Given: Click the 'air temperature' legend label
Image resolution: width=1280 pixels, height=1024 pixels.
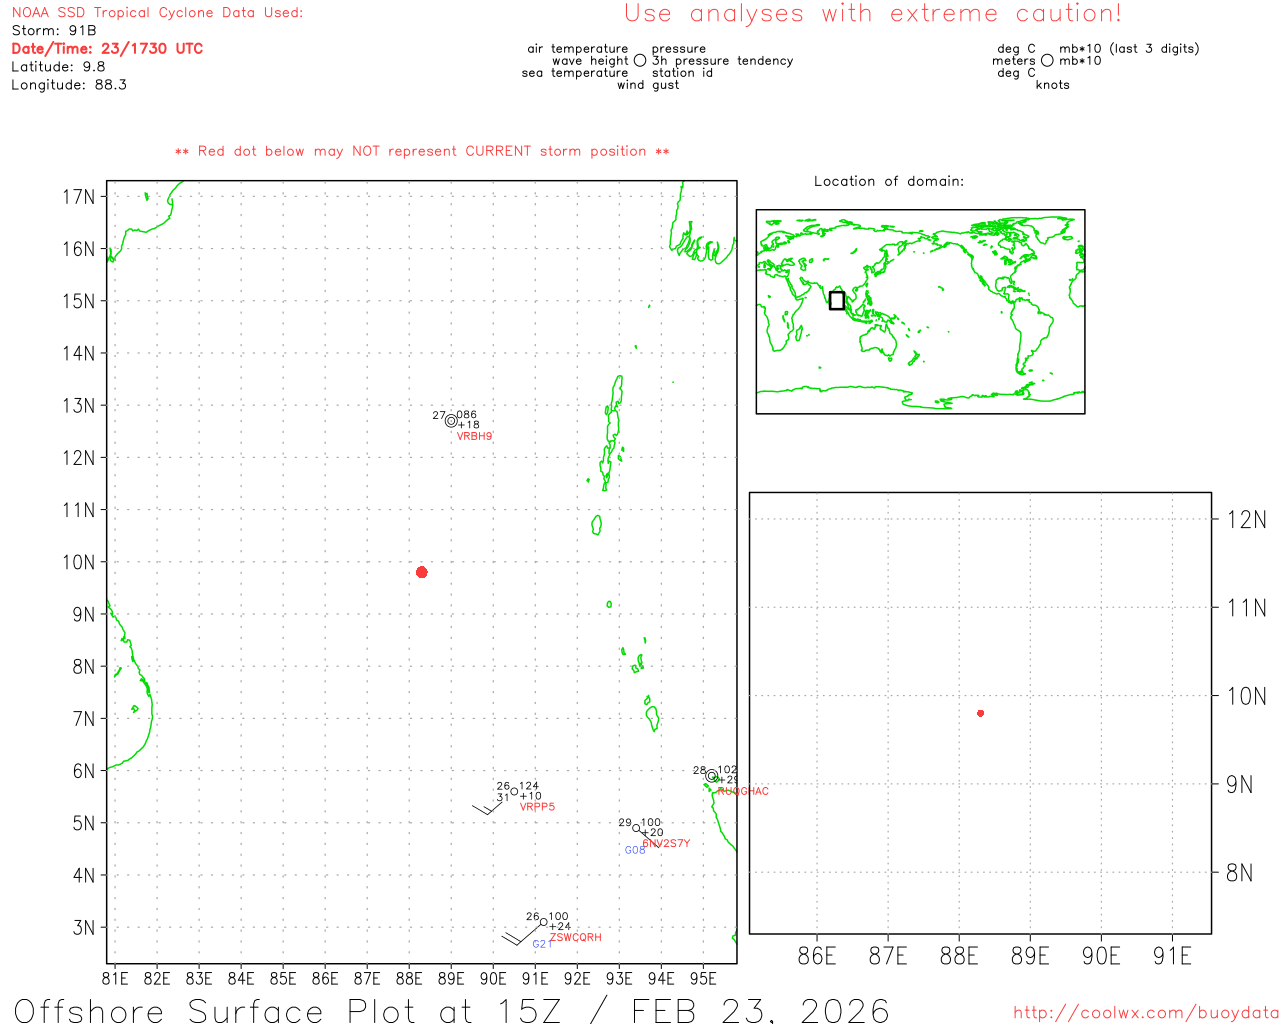Looking at the screenshot, I should 578,49.
